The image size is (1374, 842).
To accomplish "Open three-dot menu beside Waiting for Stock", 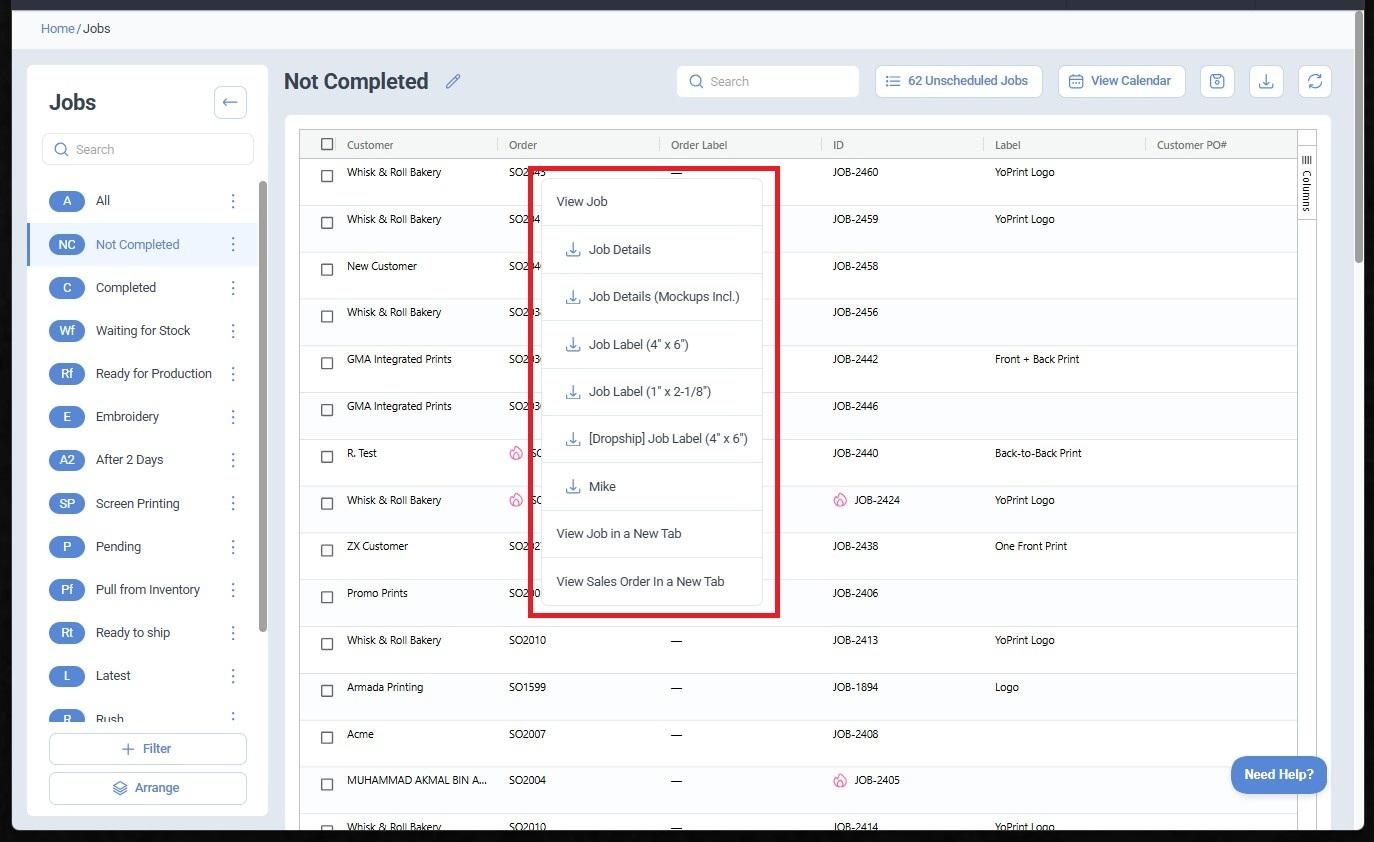I will (233, 331).
